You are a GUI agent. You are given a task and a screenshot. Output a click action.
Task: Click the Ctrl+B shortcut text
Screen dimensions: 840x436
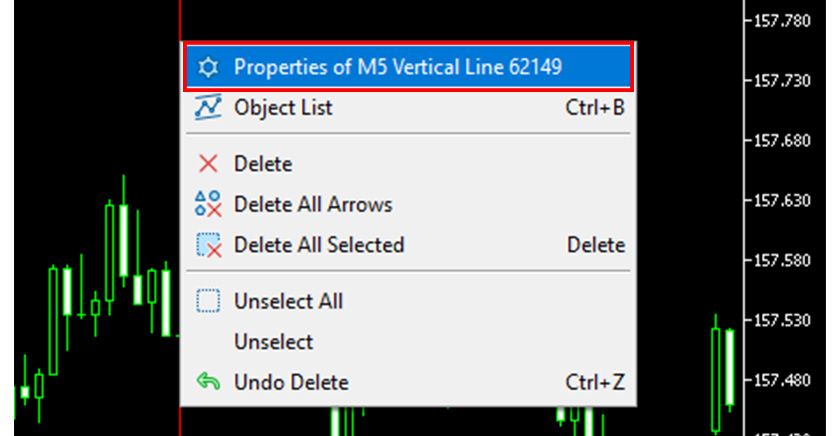595,107
